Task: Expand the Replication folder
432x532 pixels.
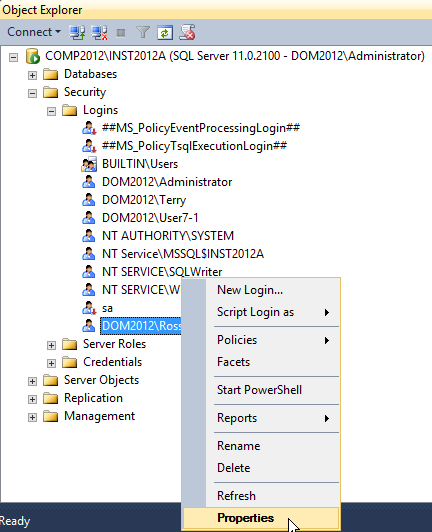Action: (32, 399)
